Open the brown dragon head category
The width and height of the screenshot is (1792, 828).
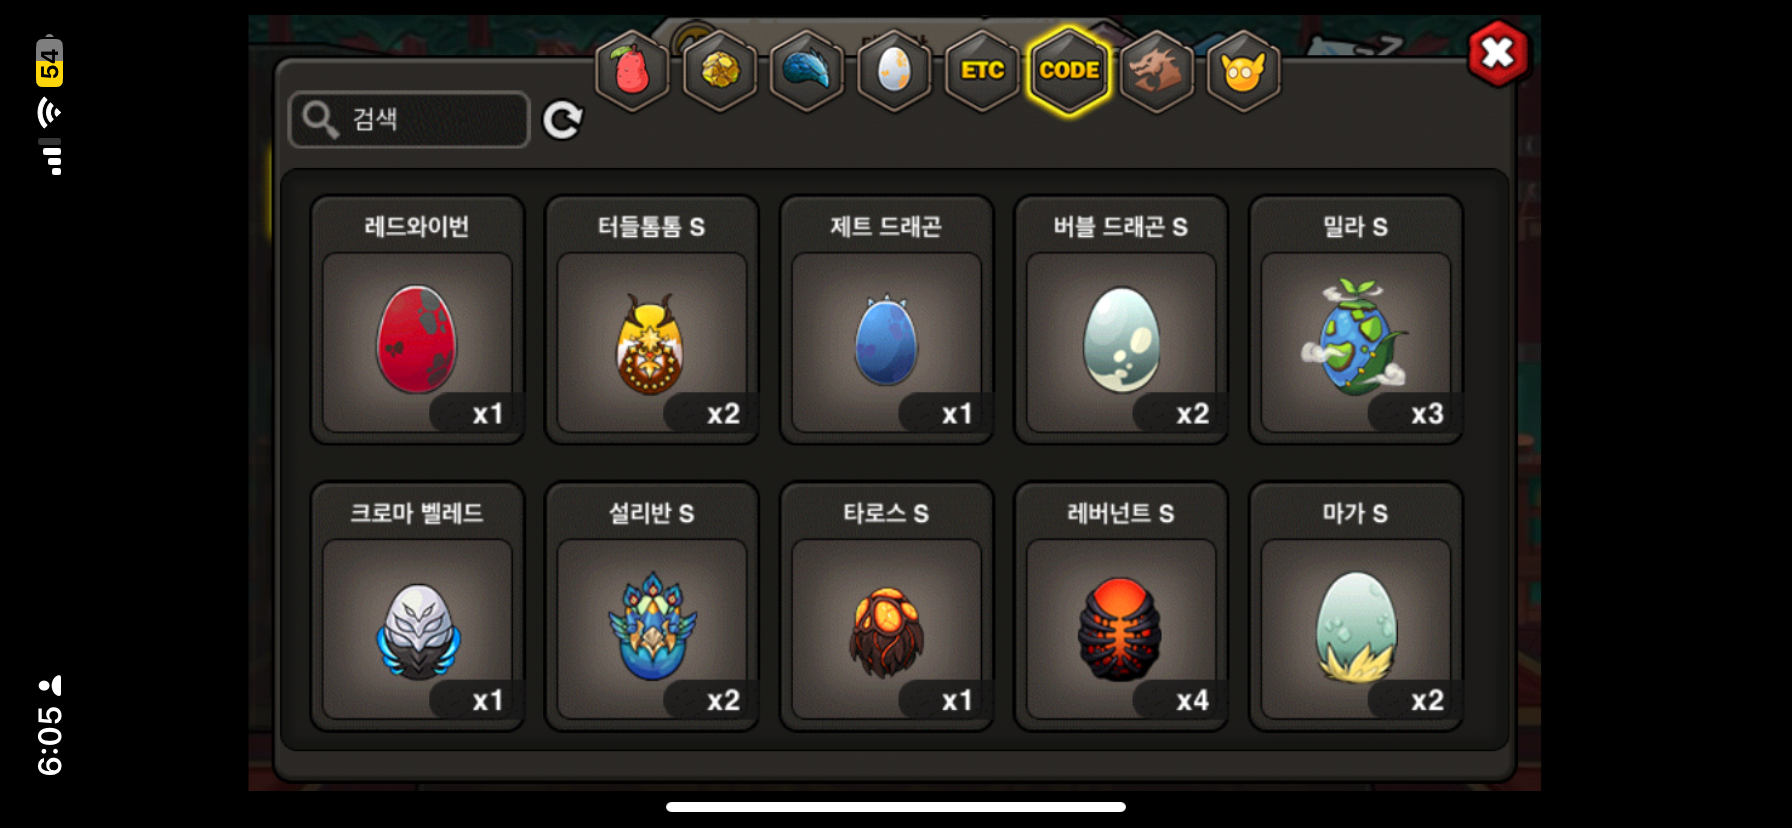1156,71
